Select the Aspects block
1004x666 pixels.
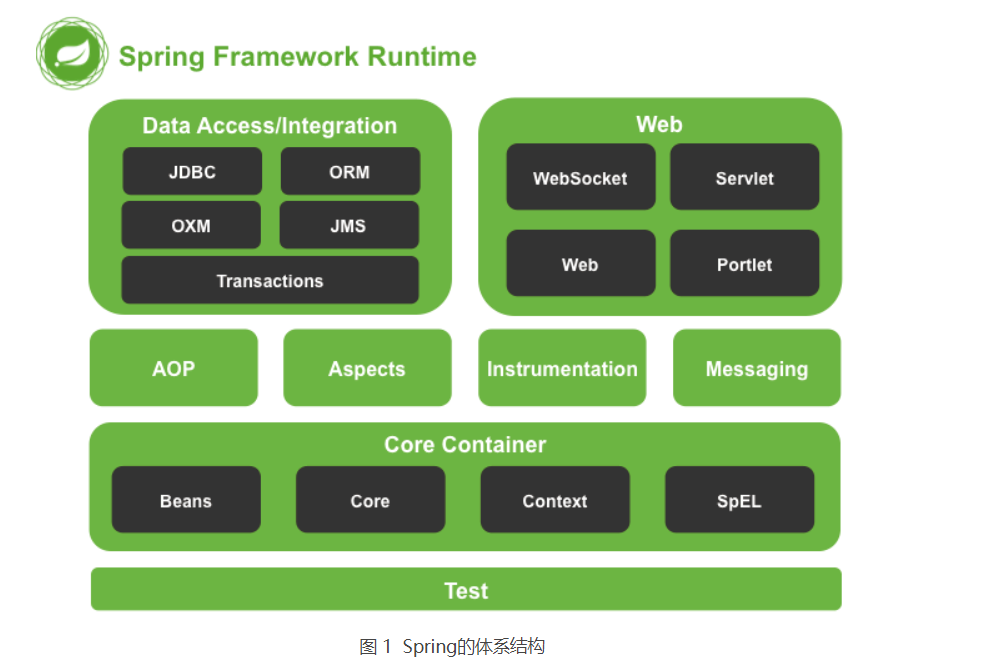click(x=367, y=368)
